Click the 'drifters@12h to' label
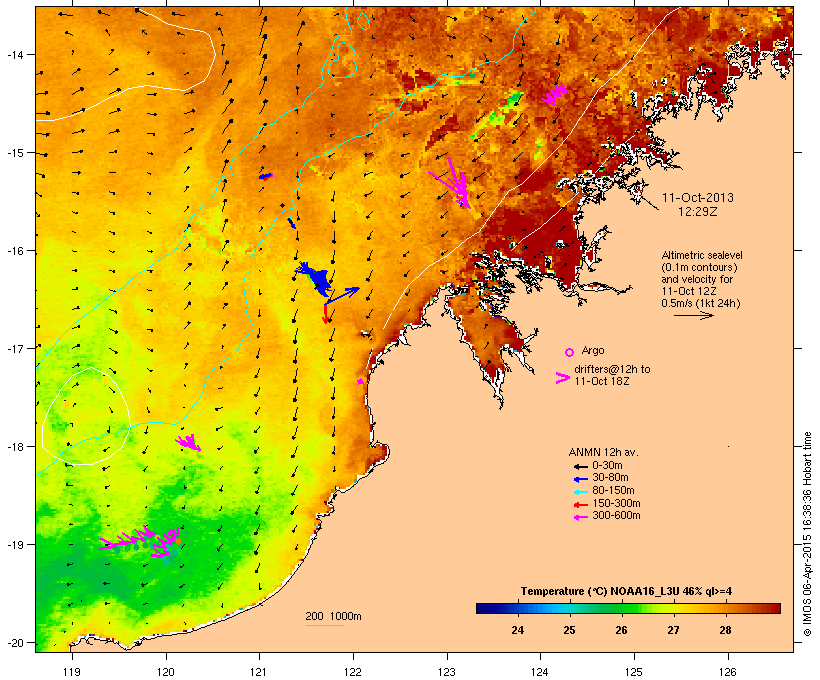 pos(612,369)
